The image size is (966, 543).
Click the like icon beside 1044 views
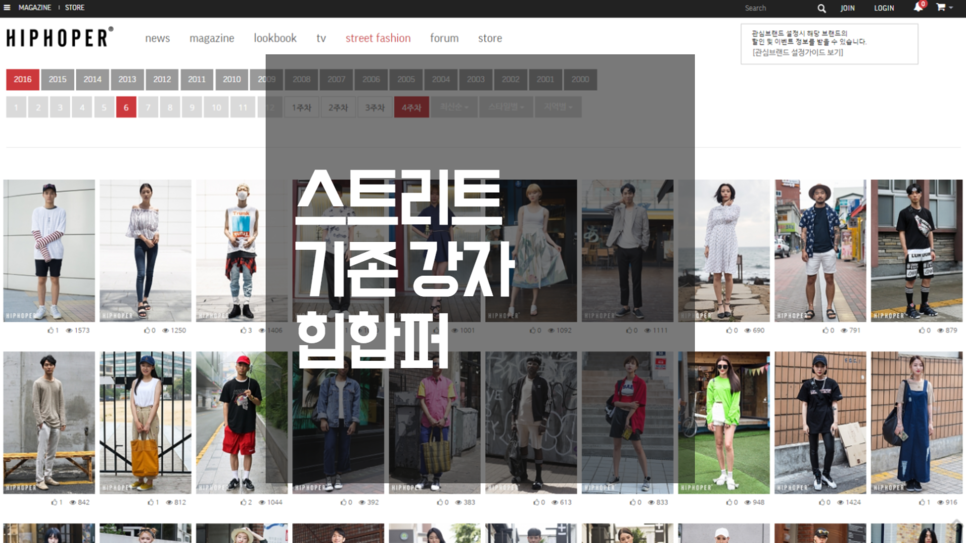244,502
